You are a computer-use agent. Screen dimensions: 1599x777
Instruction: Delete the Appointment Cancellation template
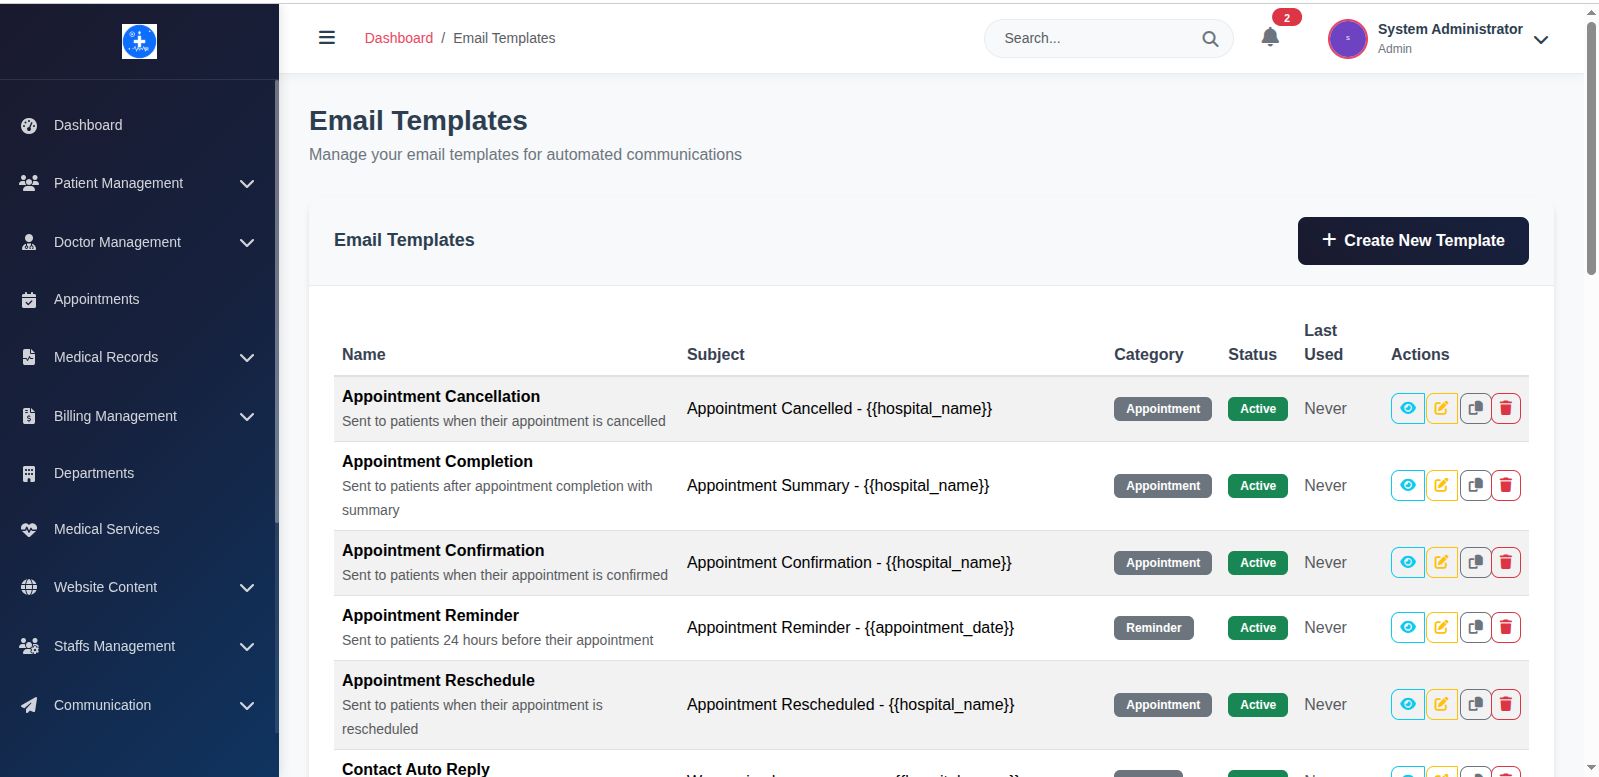pyautogui.click(x=1506, y=408)
